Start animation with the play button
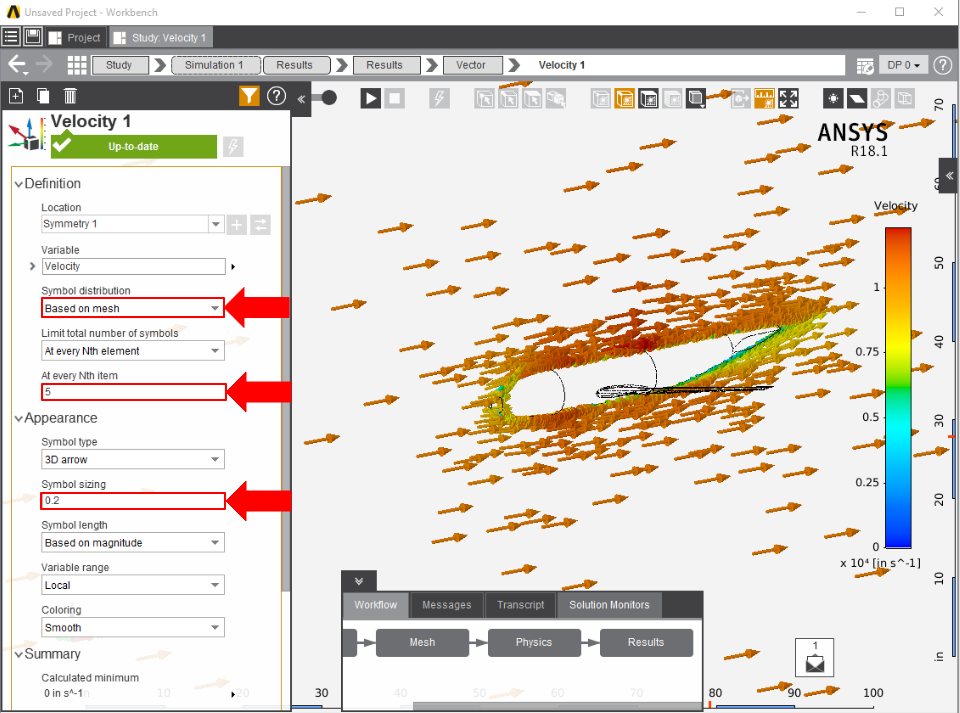 [370, 98]
